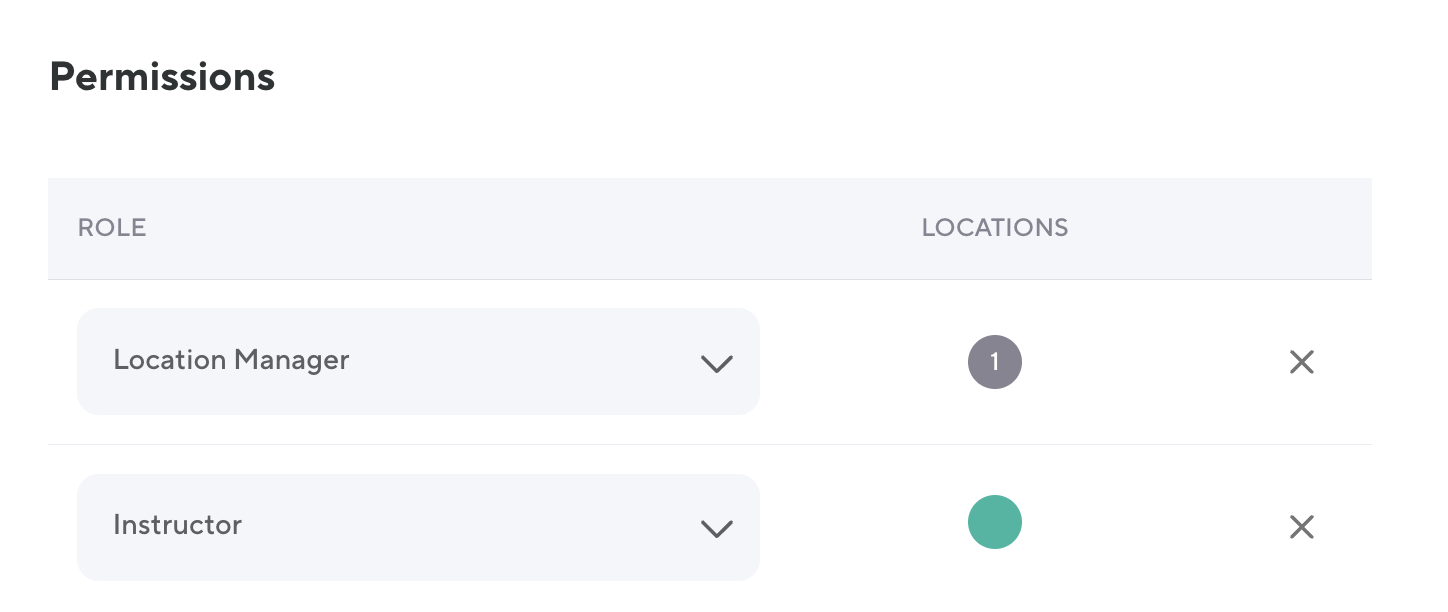Select the 'Location Manager' text label

coord(231,360)
